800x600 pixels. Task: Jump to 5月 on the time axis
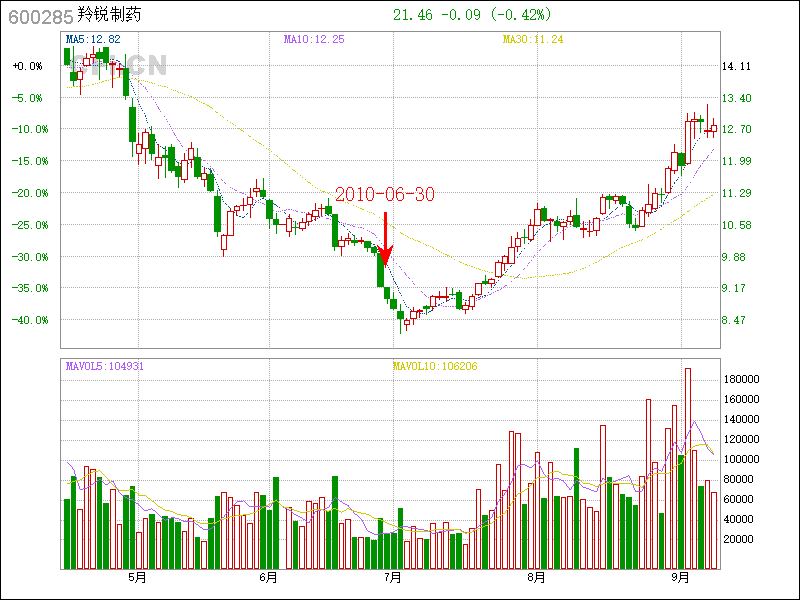coord(137,578)
